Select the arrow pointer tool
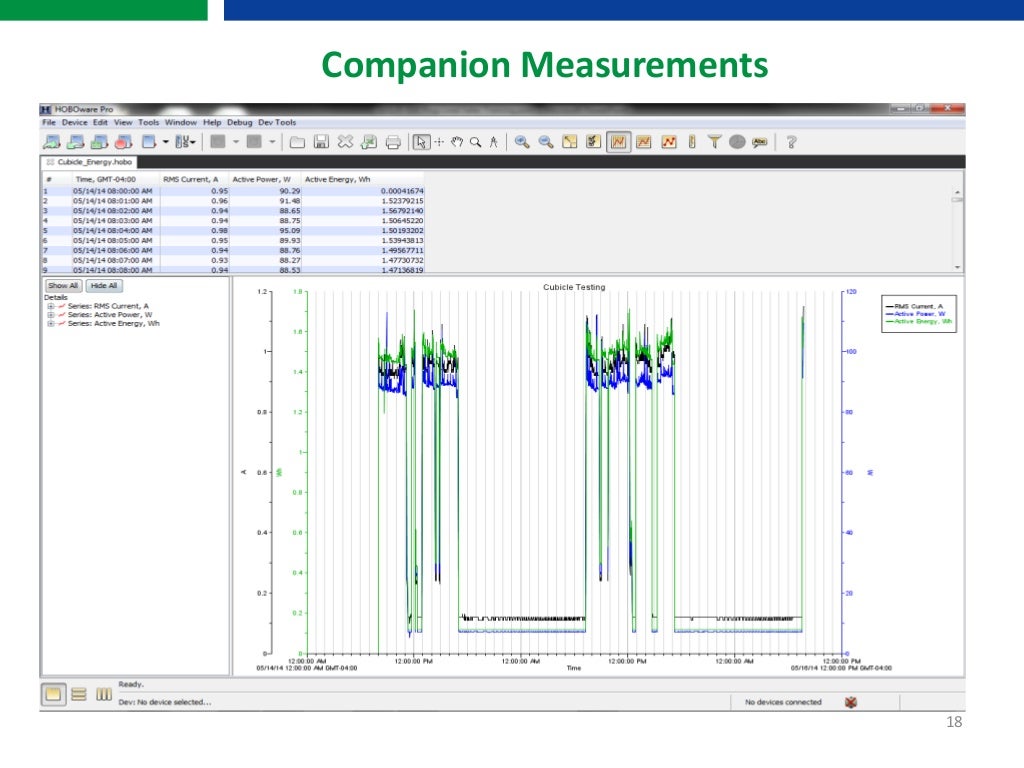 point(421,142)
